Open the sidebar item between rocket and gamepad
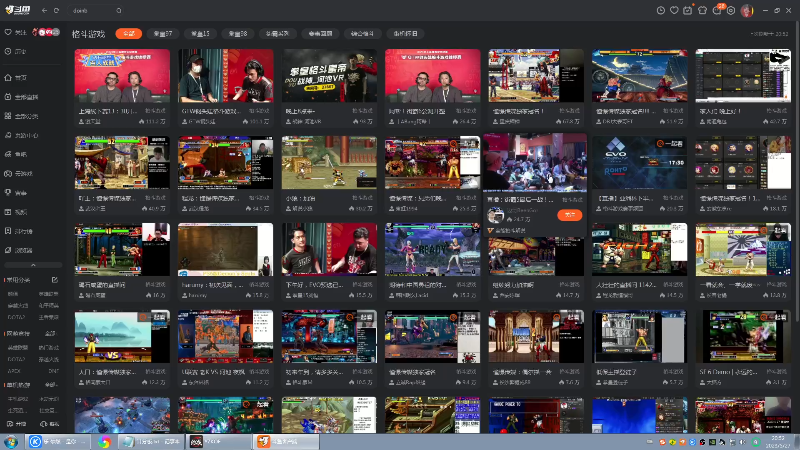Screen dimensions: 800x450 point(16,154)
